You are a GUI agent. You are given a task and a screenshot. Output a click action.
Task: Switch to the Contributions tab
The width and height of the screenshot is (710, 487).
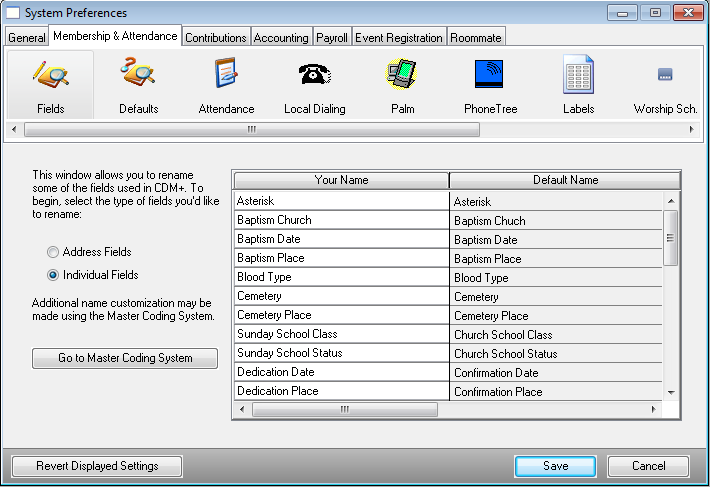(x=216, y=38)
